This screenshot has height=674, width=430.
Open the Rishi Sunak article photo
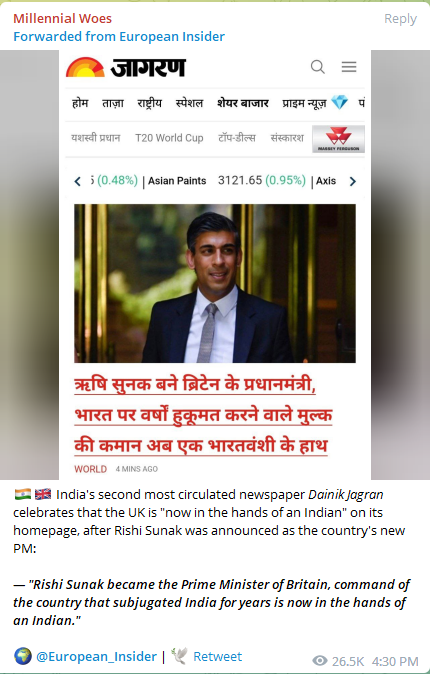(215, 283)
